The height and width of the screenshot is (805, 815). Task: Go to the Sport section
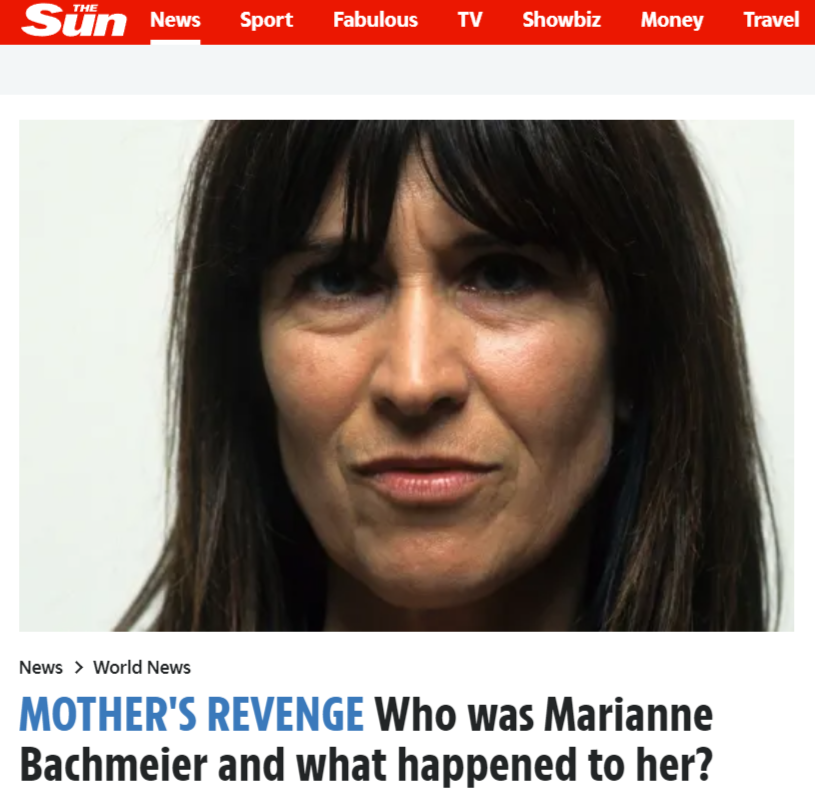266,20
